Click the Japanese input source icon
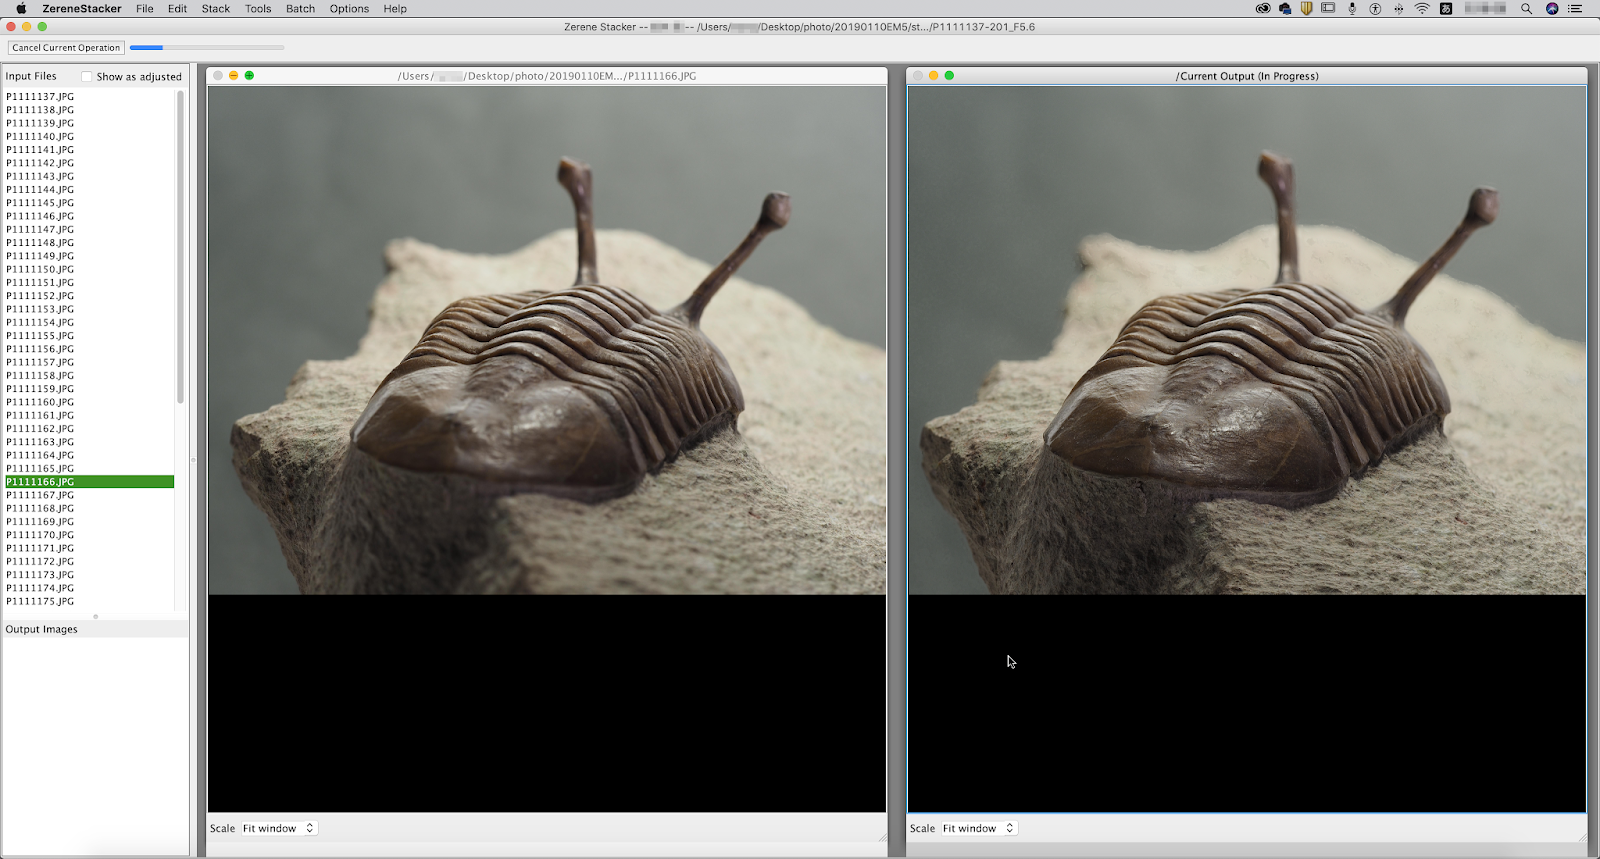 (1446, 8)
